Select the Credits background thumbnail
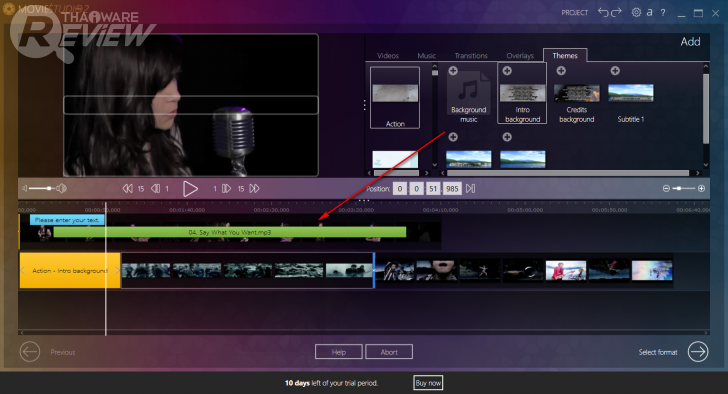Viewport: 728px width, 394px height. point(577,93)
